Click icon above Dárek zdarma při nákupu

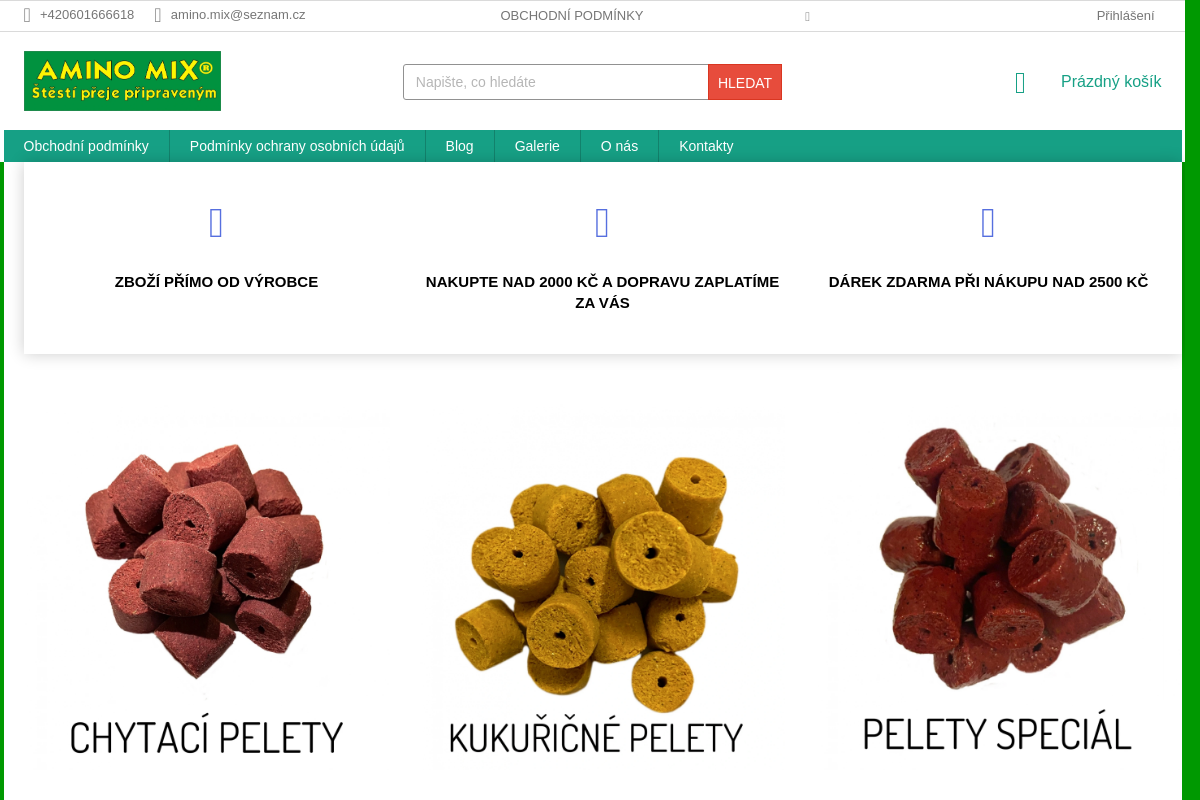point(988,223)
